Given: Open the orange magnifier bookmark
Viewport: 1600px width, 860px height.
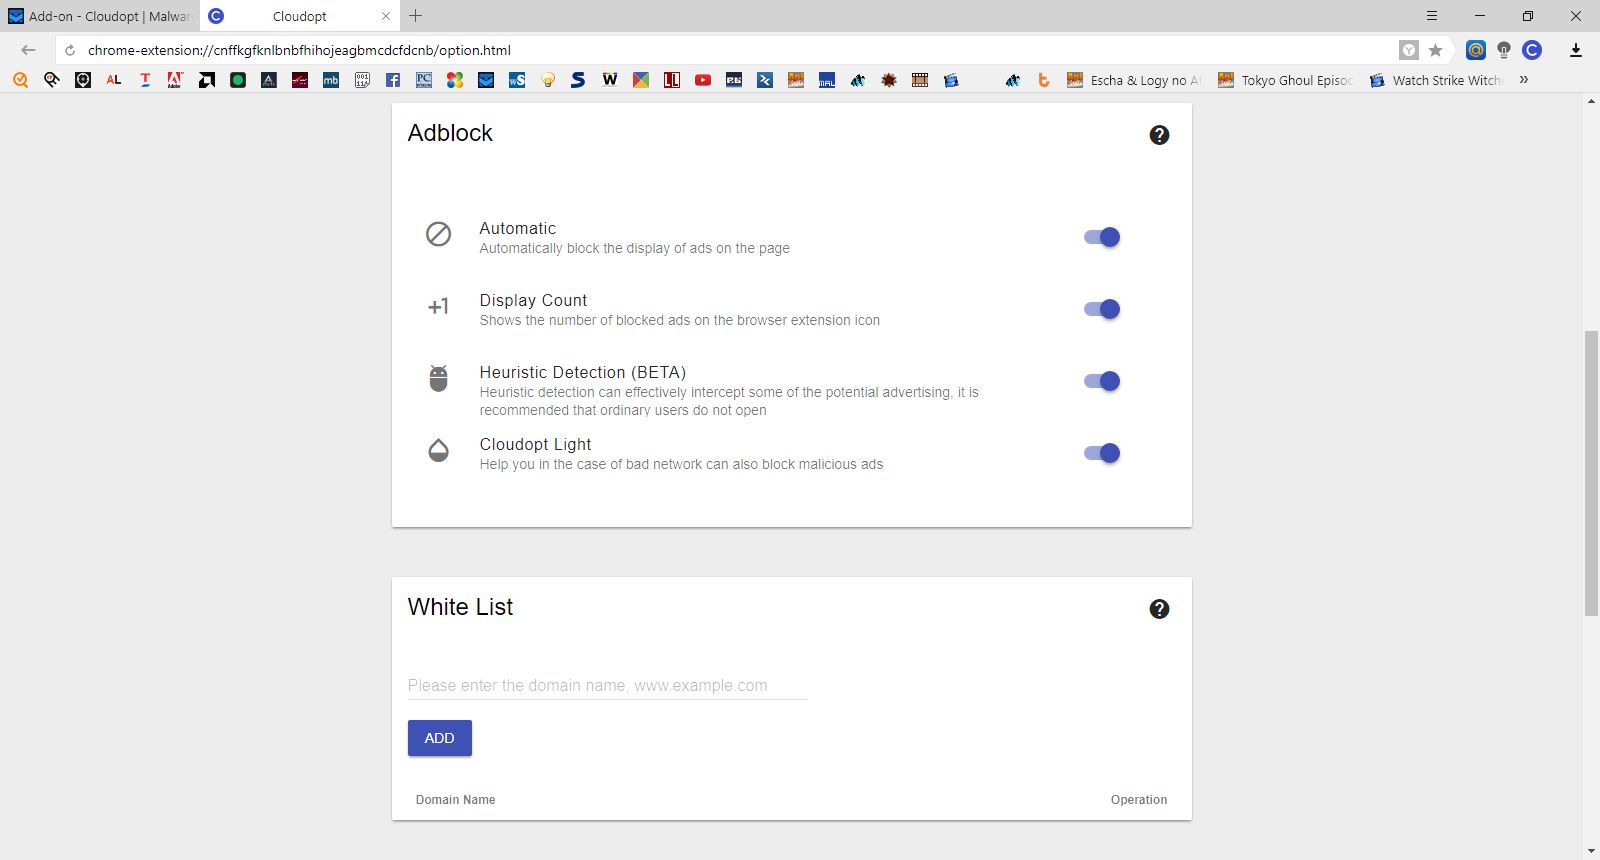Looking at the screenshot, I should (21, 80).
